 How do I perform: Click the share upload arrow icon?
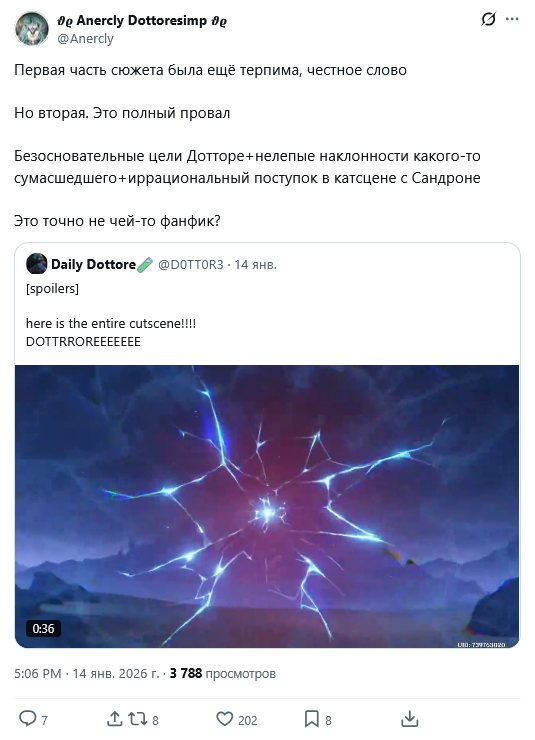point(114,719)
